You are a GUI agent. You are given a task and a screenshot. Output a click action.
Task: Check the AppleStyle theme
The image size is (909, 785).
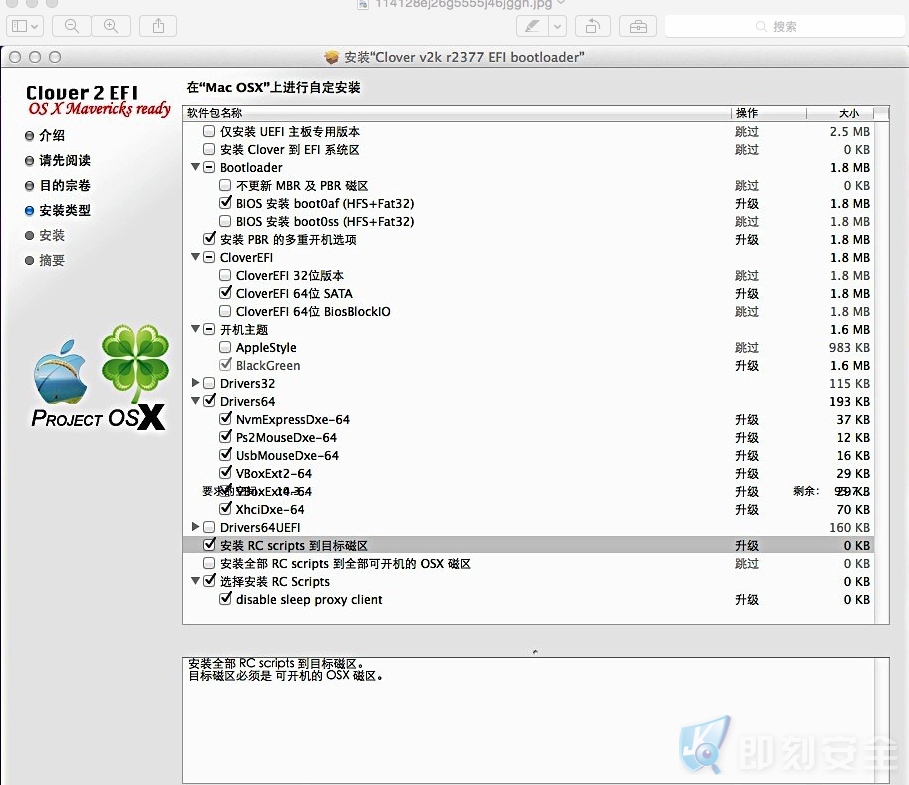225,347
